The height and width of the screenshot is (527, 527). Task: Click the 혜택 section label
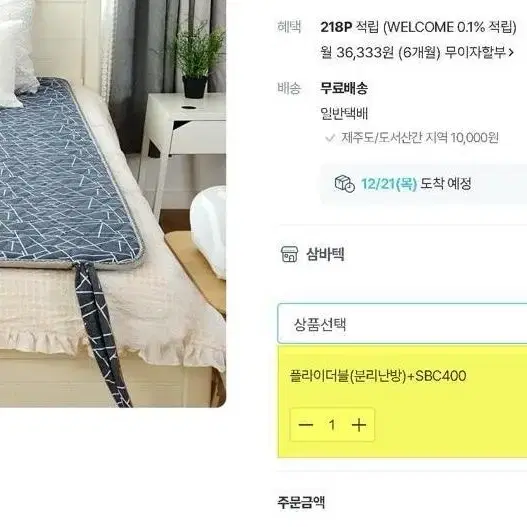coord(289,27)
